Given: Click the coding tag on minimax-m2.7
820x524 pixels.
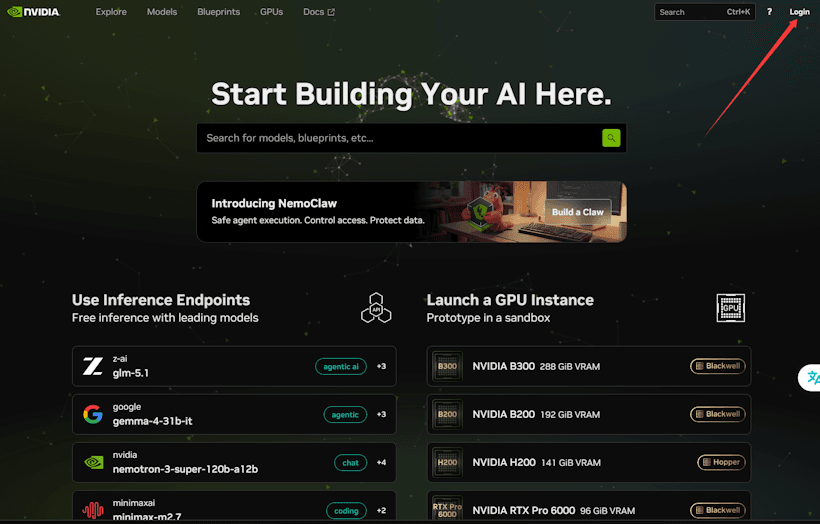Looking at the screenshot, I should coord(346,511).
